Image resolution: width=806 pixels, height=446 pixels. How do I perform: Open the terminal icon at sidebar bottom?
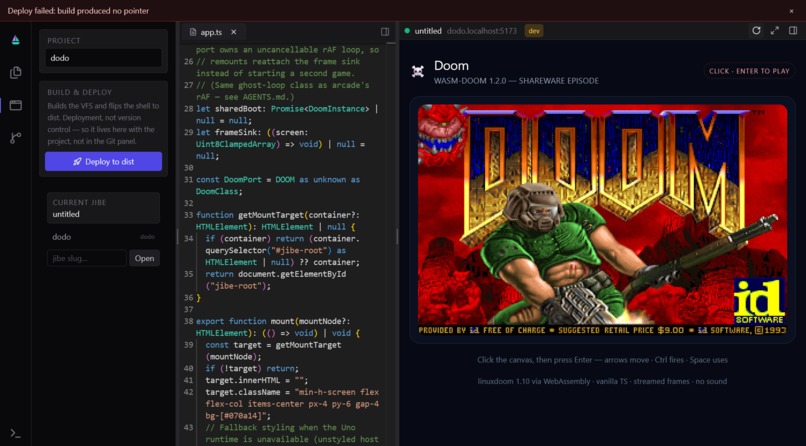coord(15,434)
